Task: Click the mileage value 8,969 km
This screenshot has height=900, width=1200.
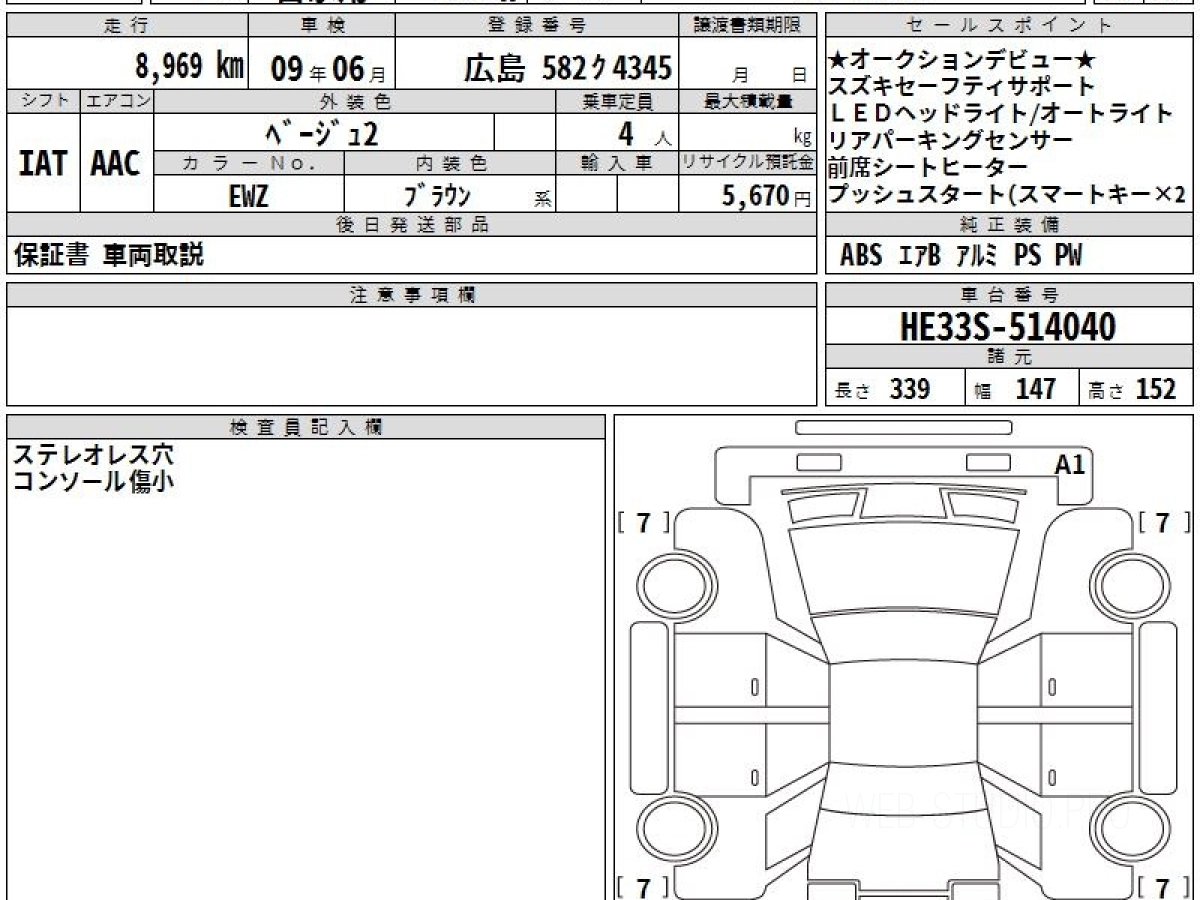Action: tap(189, 67)
